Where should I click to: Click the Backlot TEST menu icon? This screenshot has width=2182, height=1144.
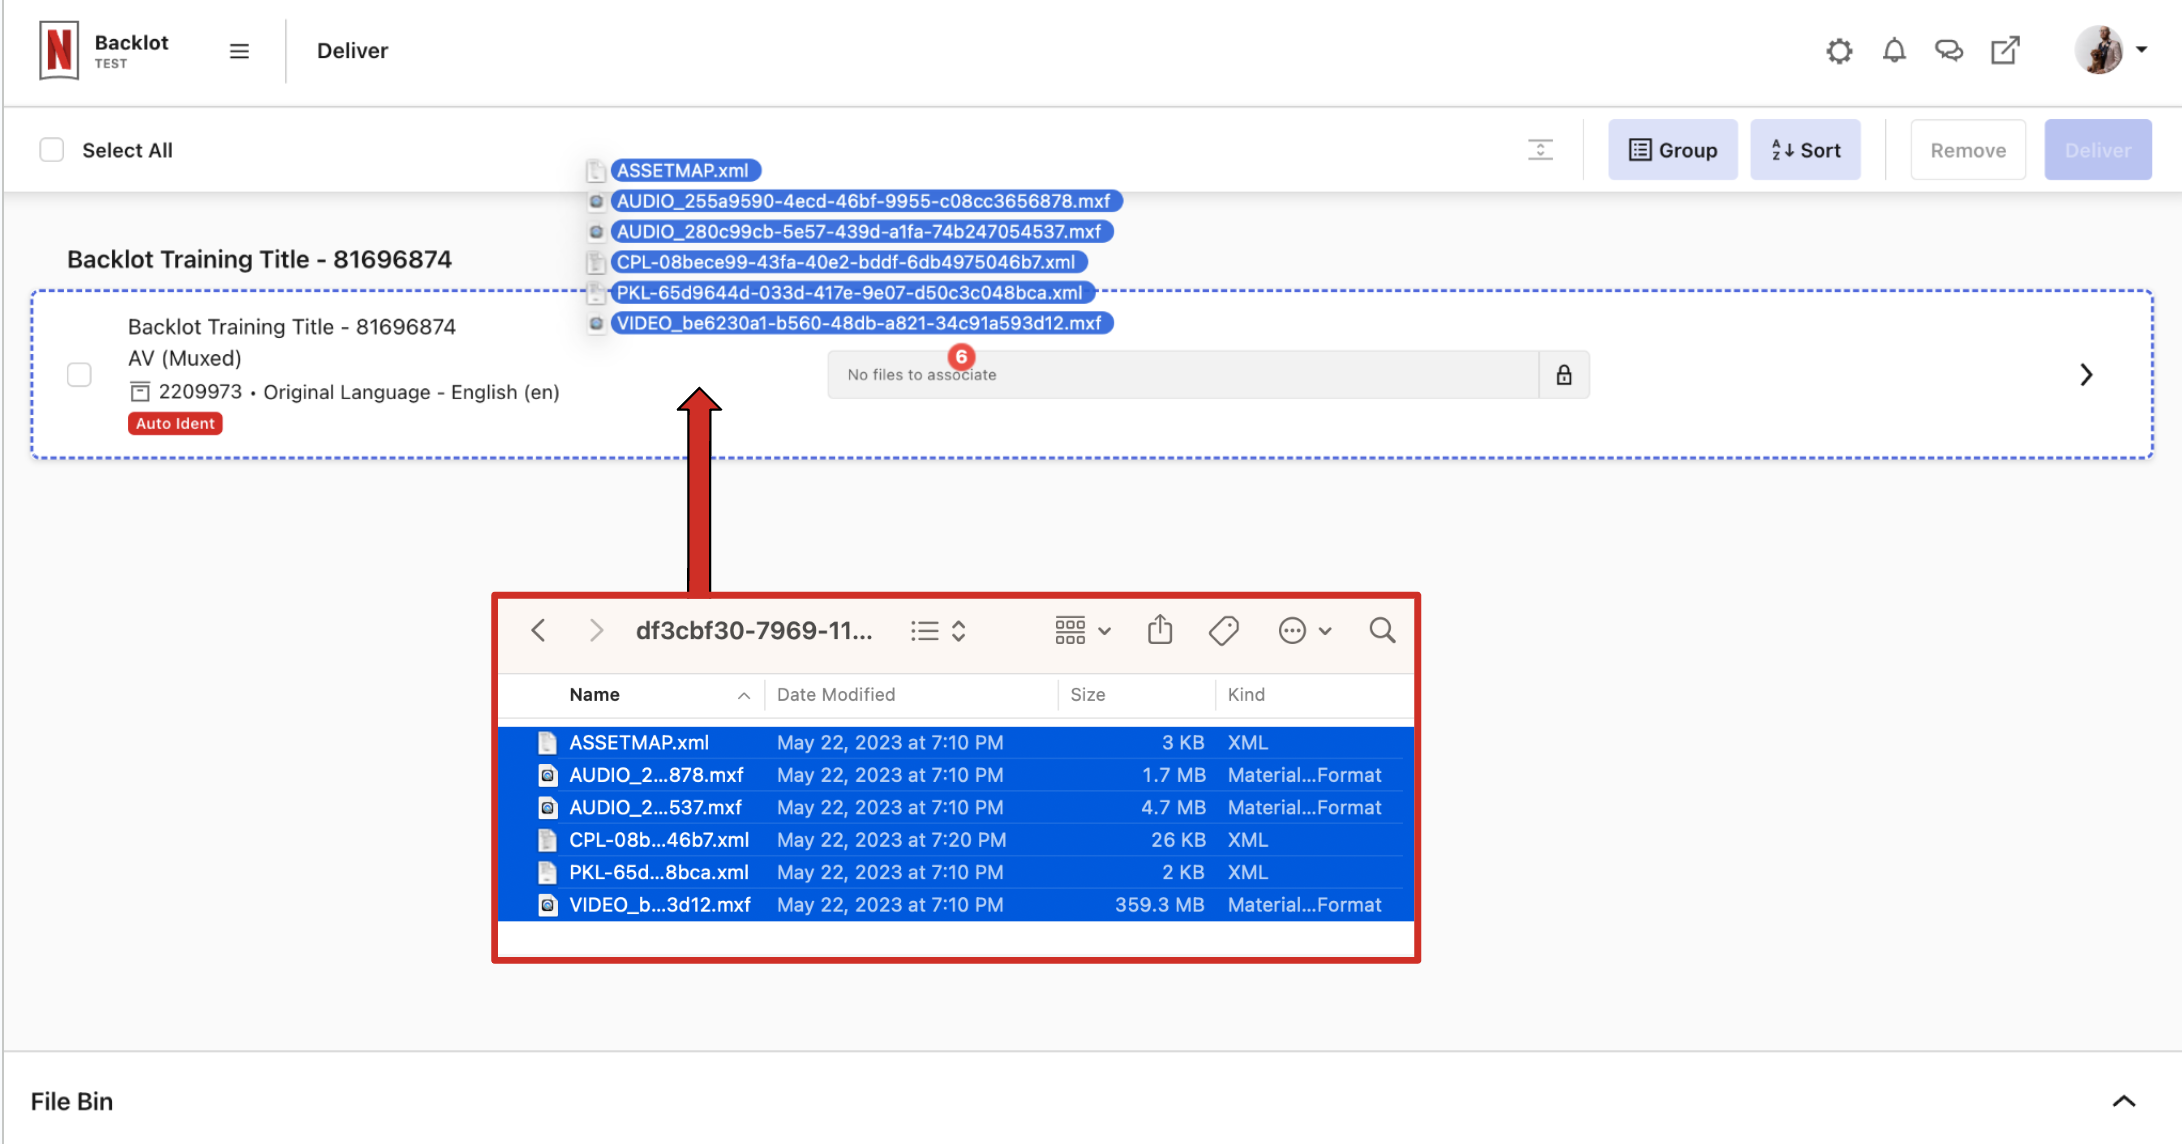point(238,50)
